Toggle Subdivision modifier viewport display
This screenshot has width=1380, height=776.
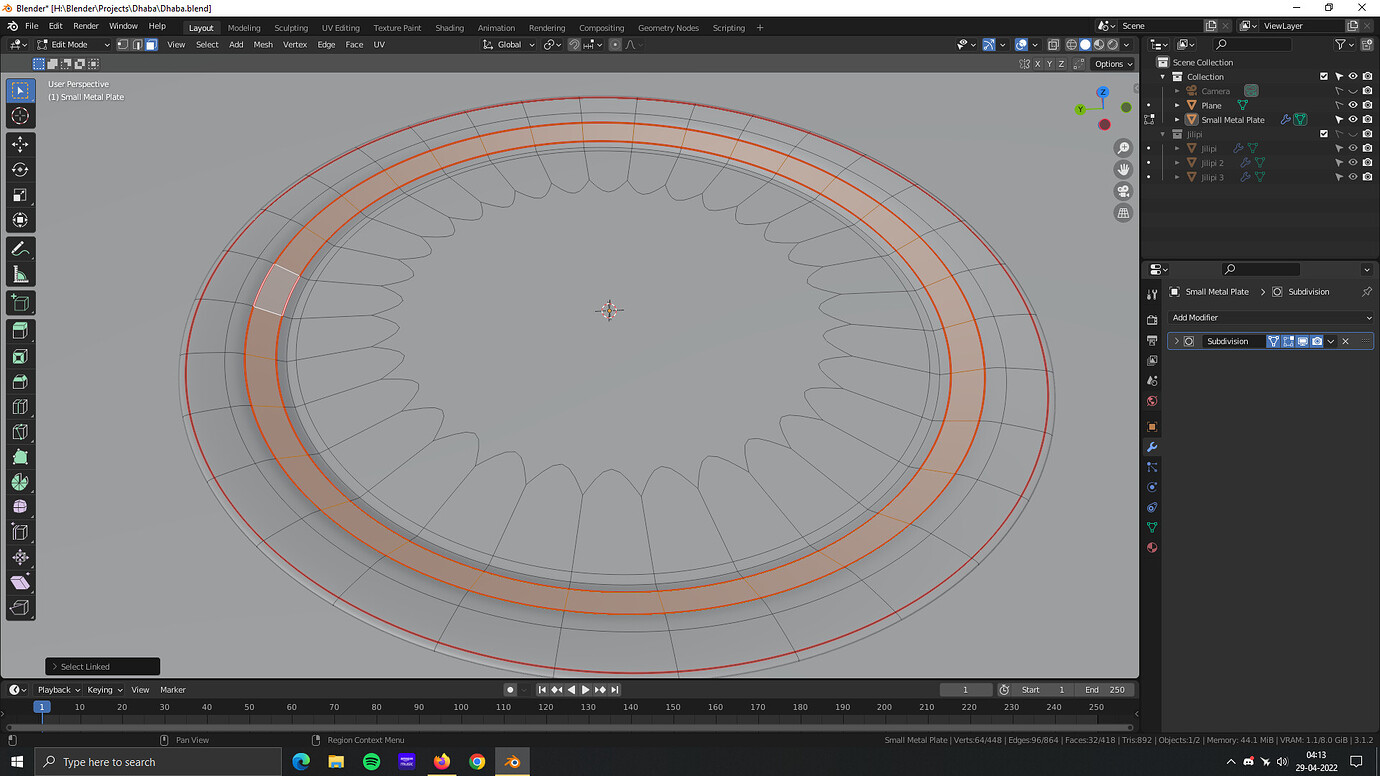coord(1302,341)
